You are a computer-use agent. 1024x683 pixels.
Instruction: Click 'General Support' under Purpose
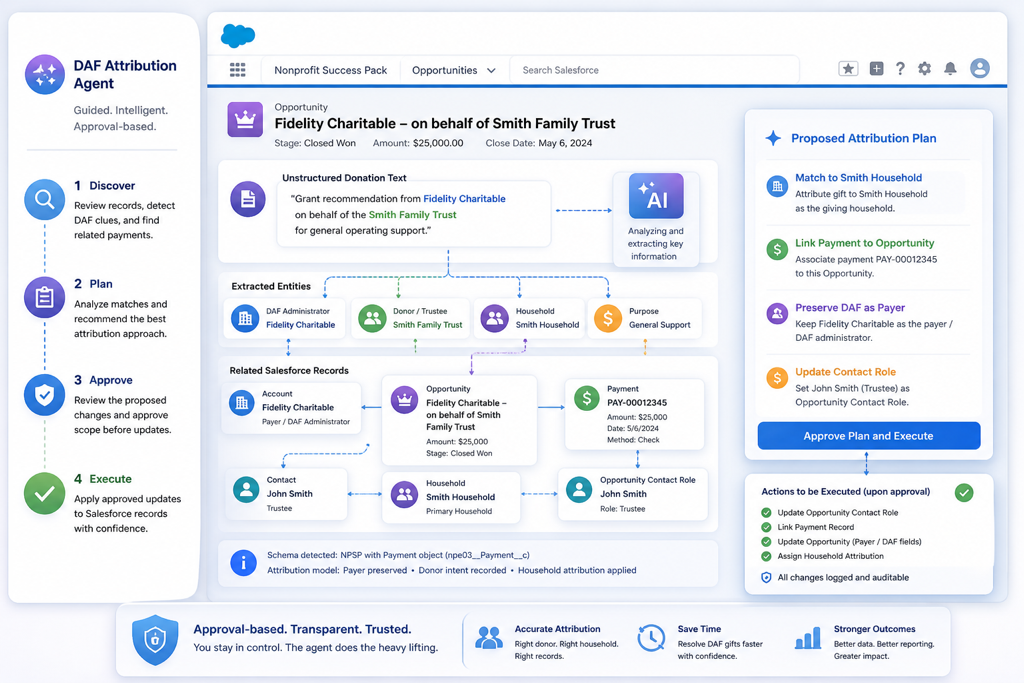pos(660,325)
